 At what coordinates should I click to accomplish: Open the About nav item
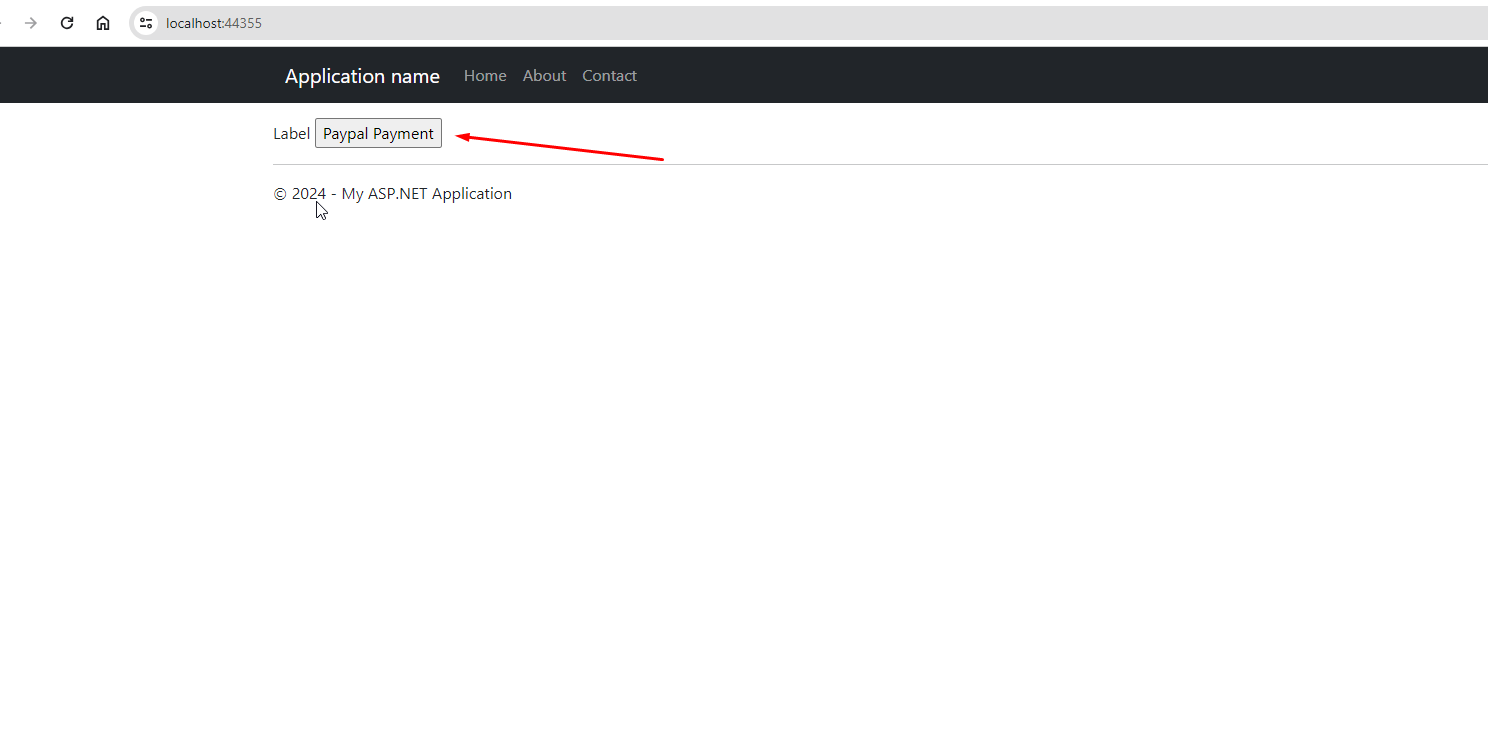click(544, 76)
